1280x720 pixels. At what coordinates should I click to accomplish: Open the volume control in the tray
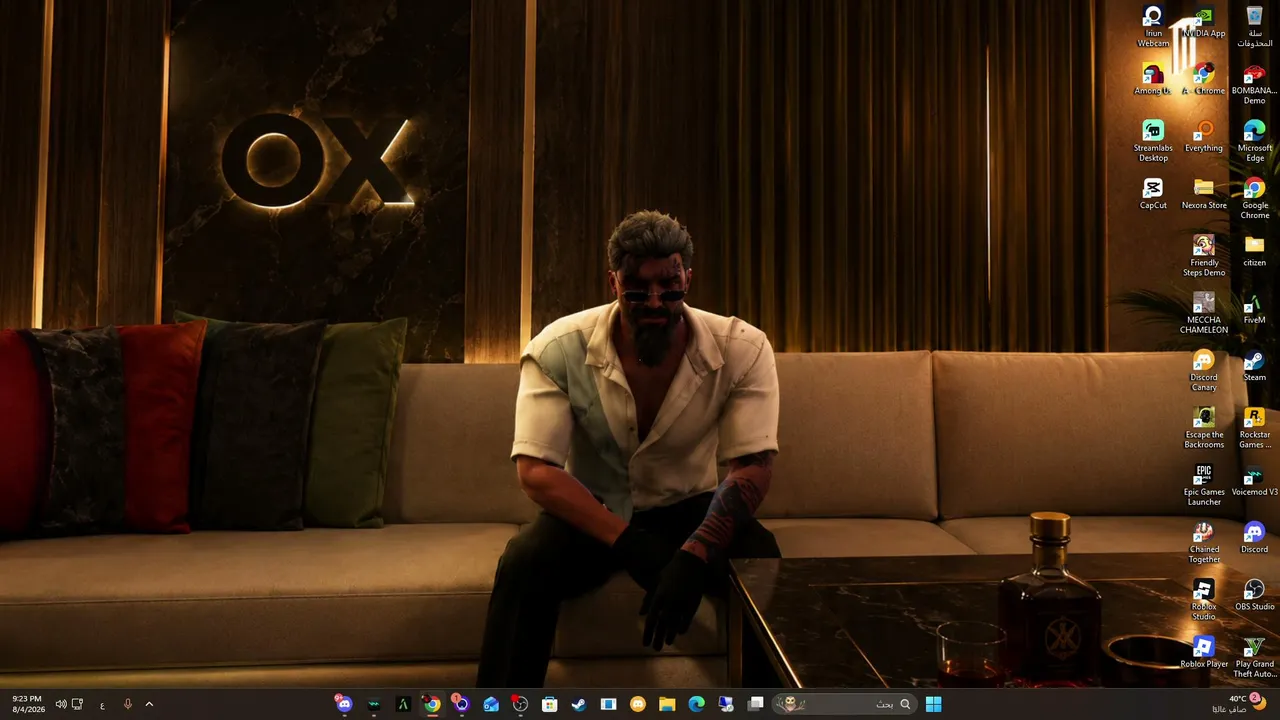[60, 704]
